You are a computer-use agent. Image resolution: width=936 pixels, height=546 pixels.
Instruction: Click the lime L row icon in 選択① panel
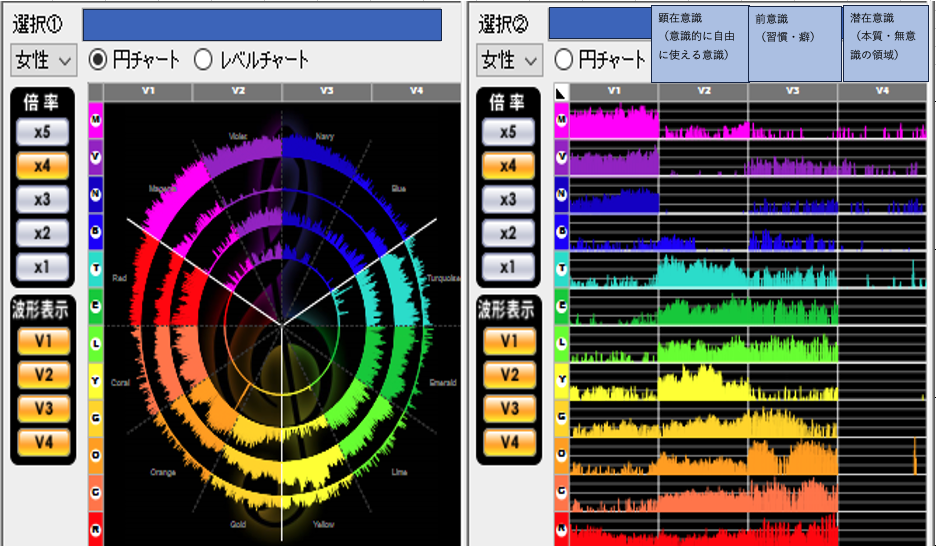click(96, 344)
